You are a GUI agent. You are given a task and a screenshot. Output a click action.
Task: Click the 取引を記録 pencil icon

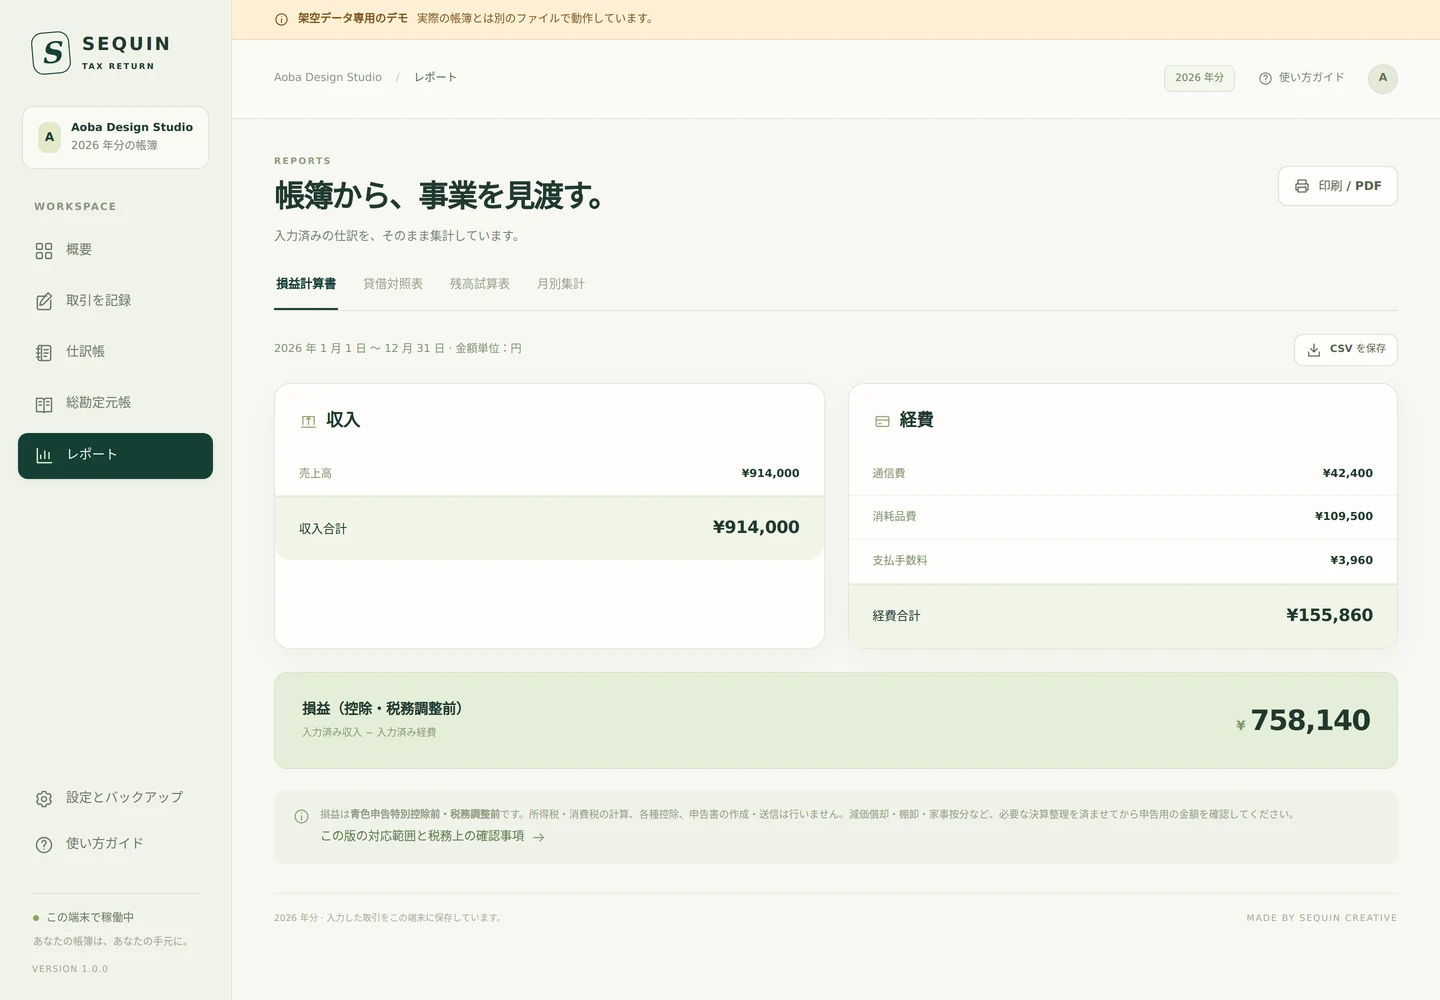(x=44, y=302)
